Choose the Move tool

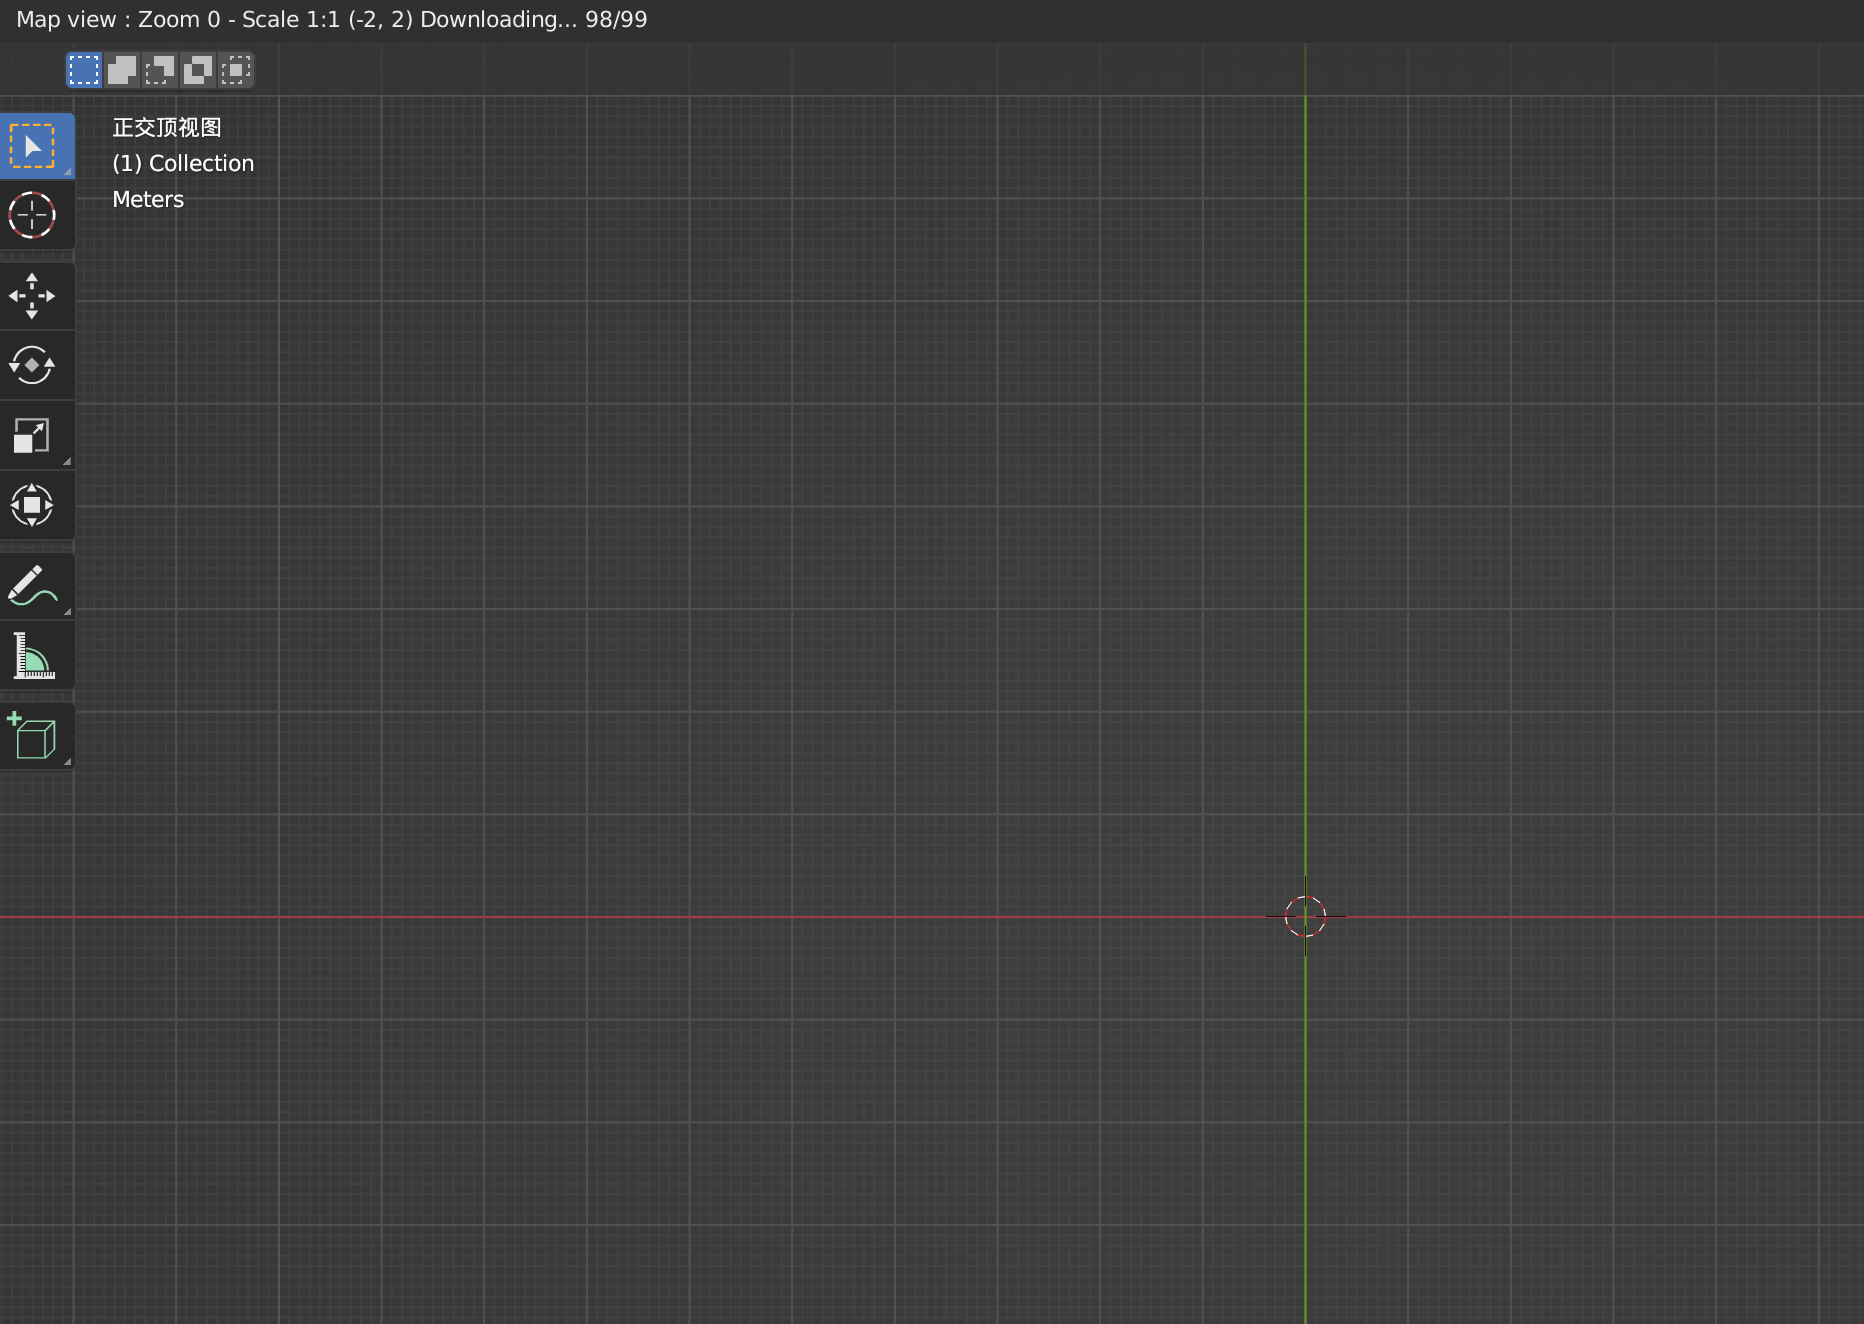point(36,296)
